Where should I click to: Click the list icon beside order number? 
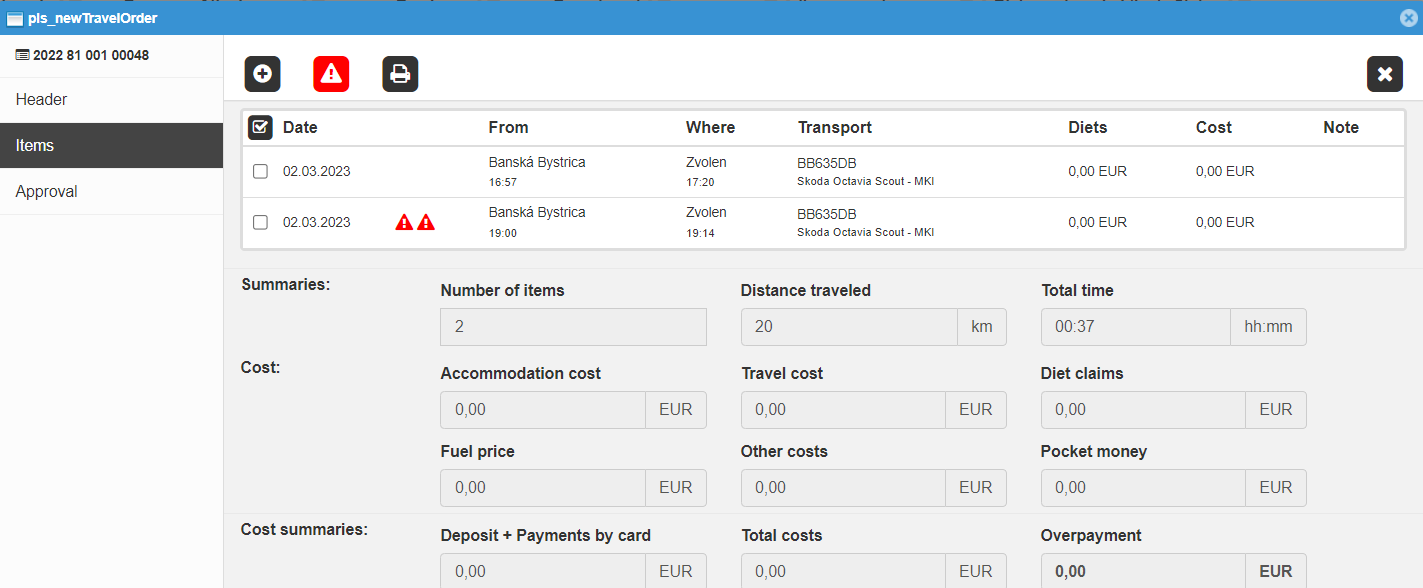pos(22,56)
